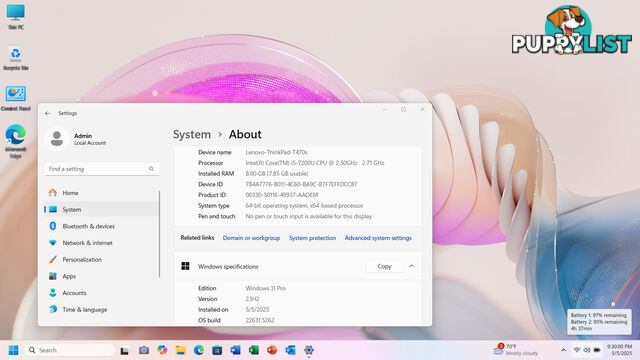Launch PowerPoint from the taskbar
The width and height of the screenshot is (640, 360).
click(272, 350)
